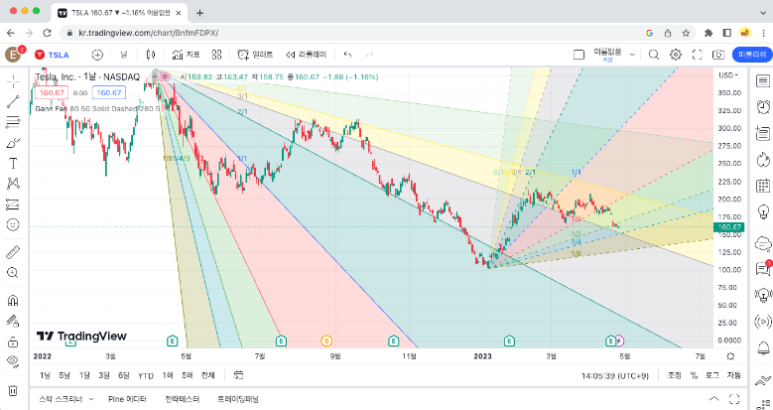Click the compare or add symbol plus icon

(98, 55)
